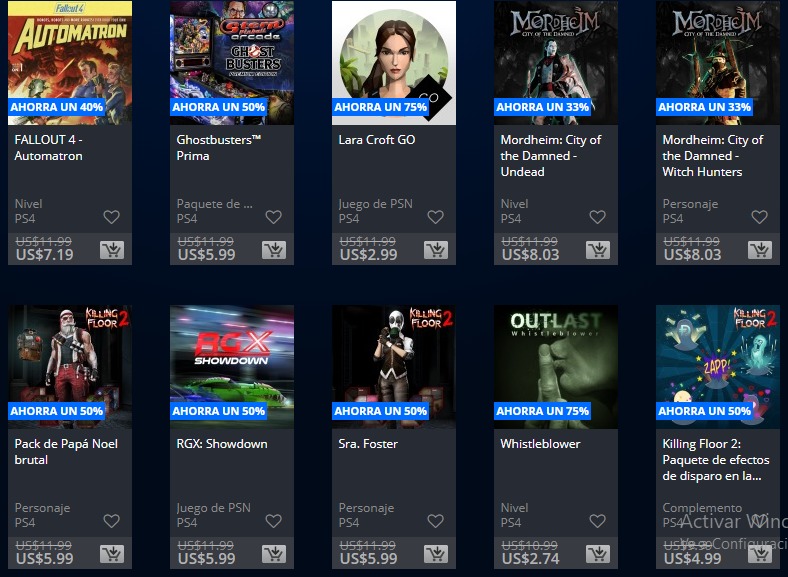Toggle wishlist heart for Whistleblower

598,521
